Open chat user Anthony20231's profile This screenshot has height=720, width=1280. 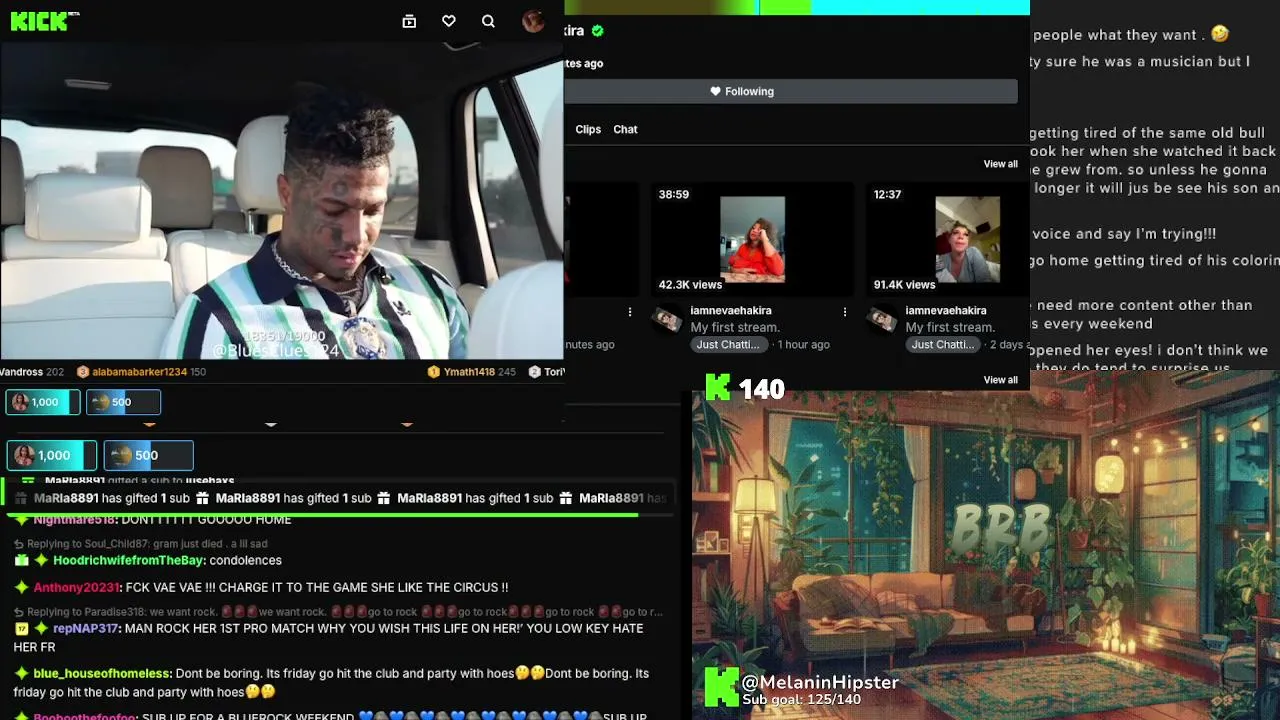tap(76, 588)
